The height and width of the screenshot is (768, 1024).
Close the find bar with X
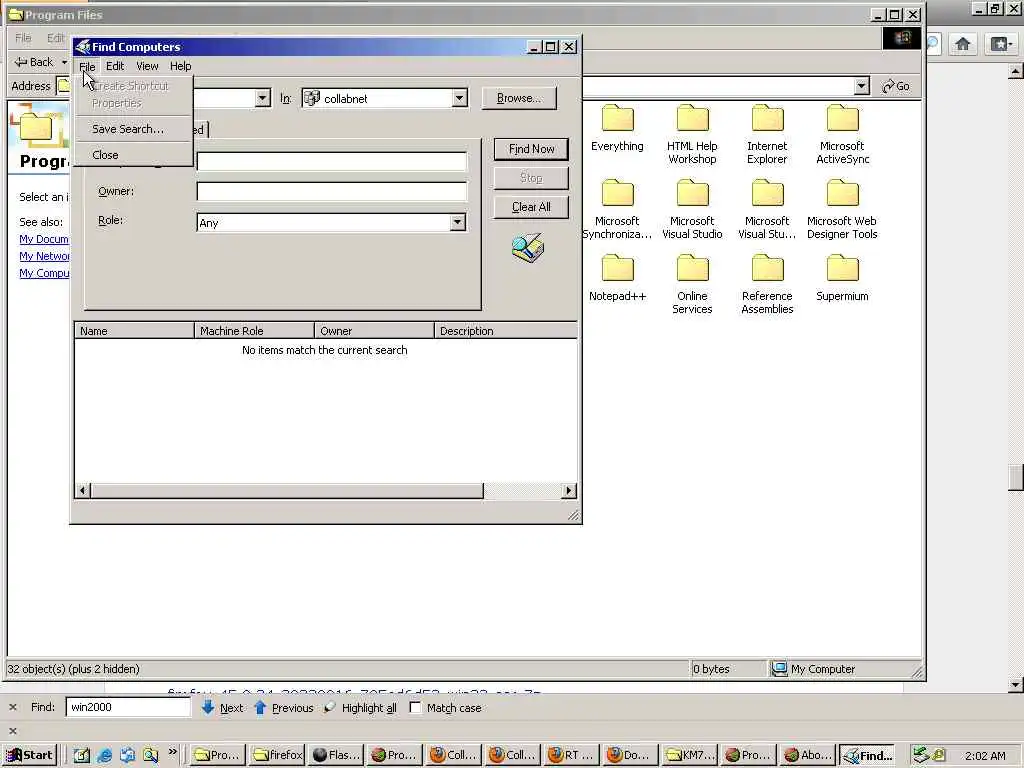[12, 707]
